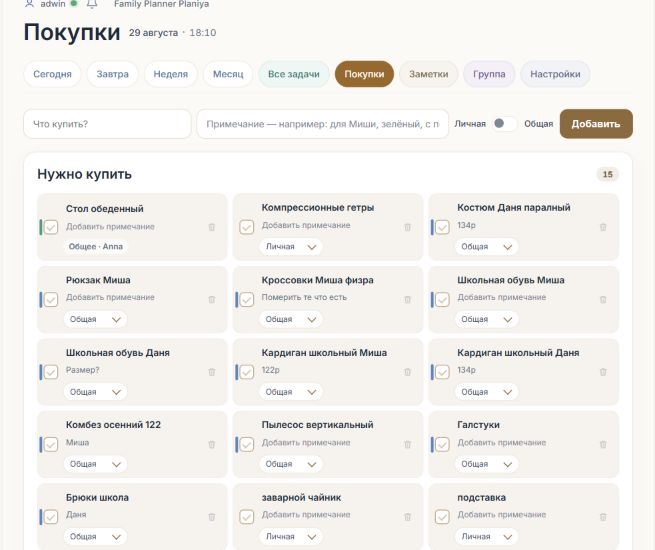Edit the note 'Померить те что есть'
The height and width of the screenshot is (550, 655).
point(304,297)
